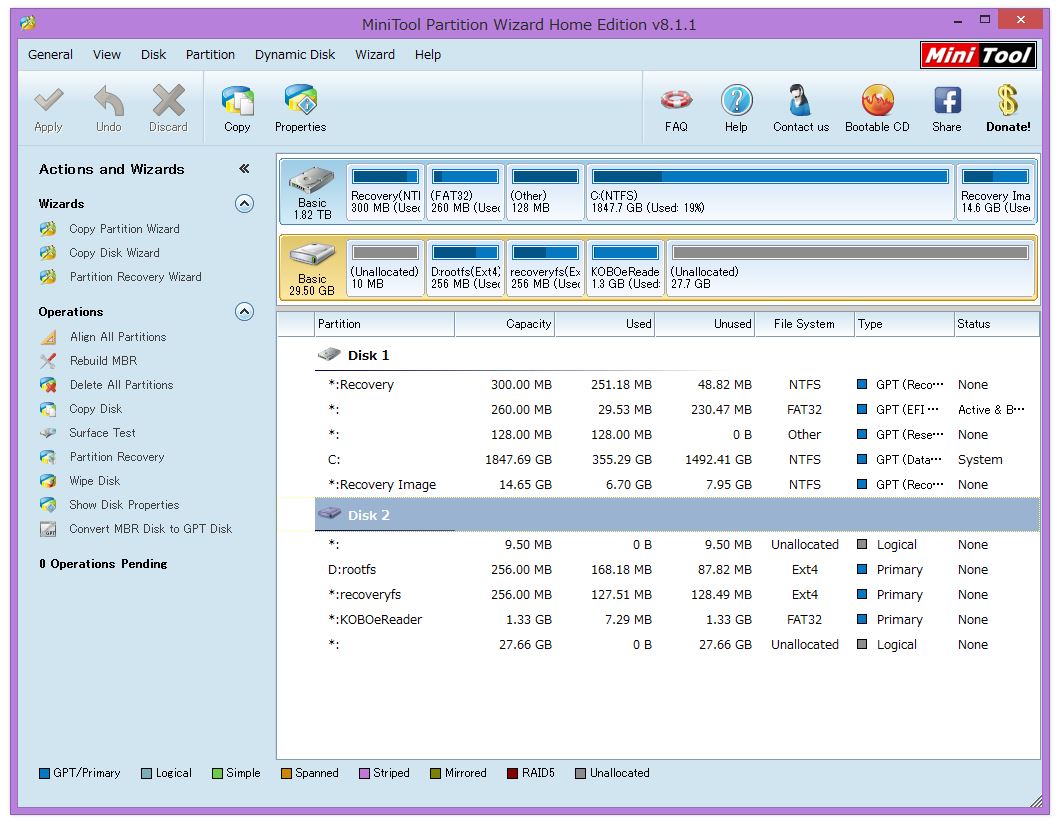Sort by Capacity column header
This screenshot has height=823, width=1063.
[504, 324]
